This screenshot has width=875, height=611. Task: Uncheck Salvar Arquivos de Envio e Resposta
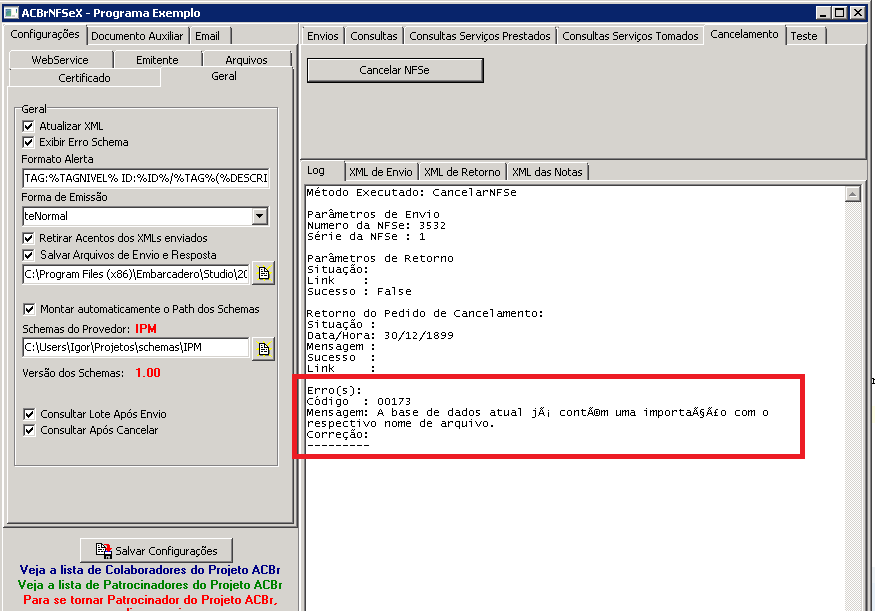(28, 255)
